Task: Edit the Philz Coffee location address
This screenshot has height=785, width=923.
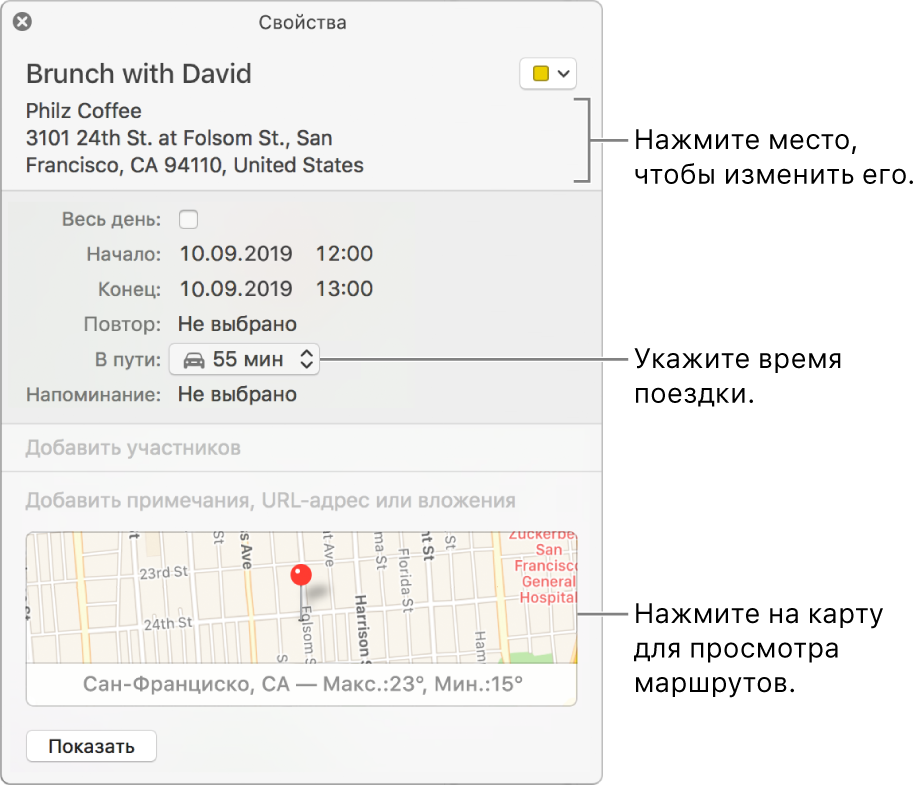Action: pos(194,138)
